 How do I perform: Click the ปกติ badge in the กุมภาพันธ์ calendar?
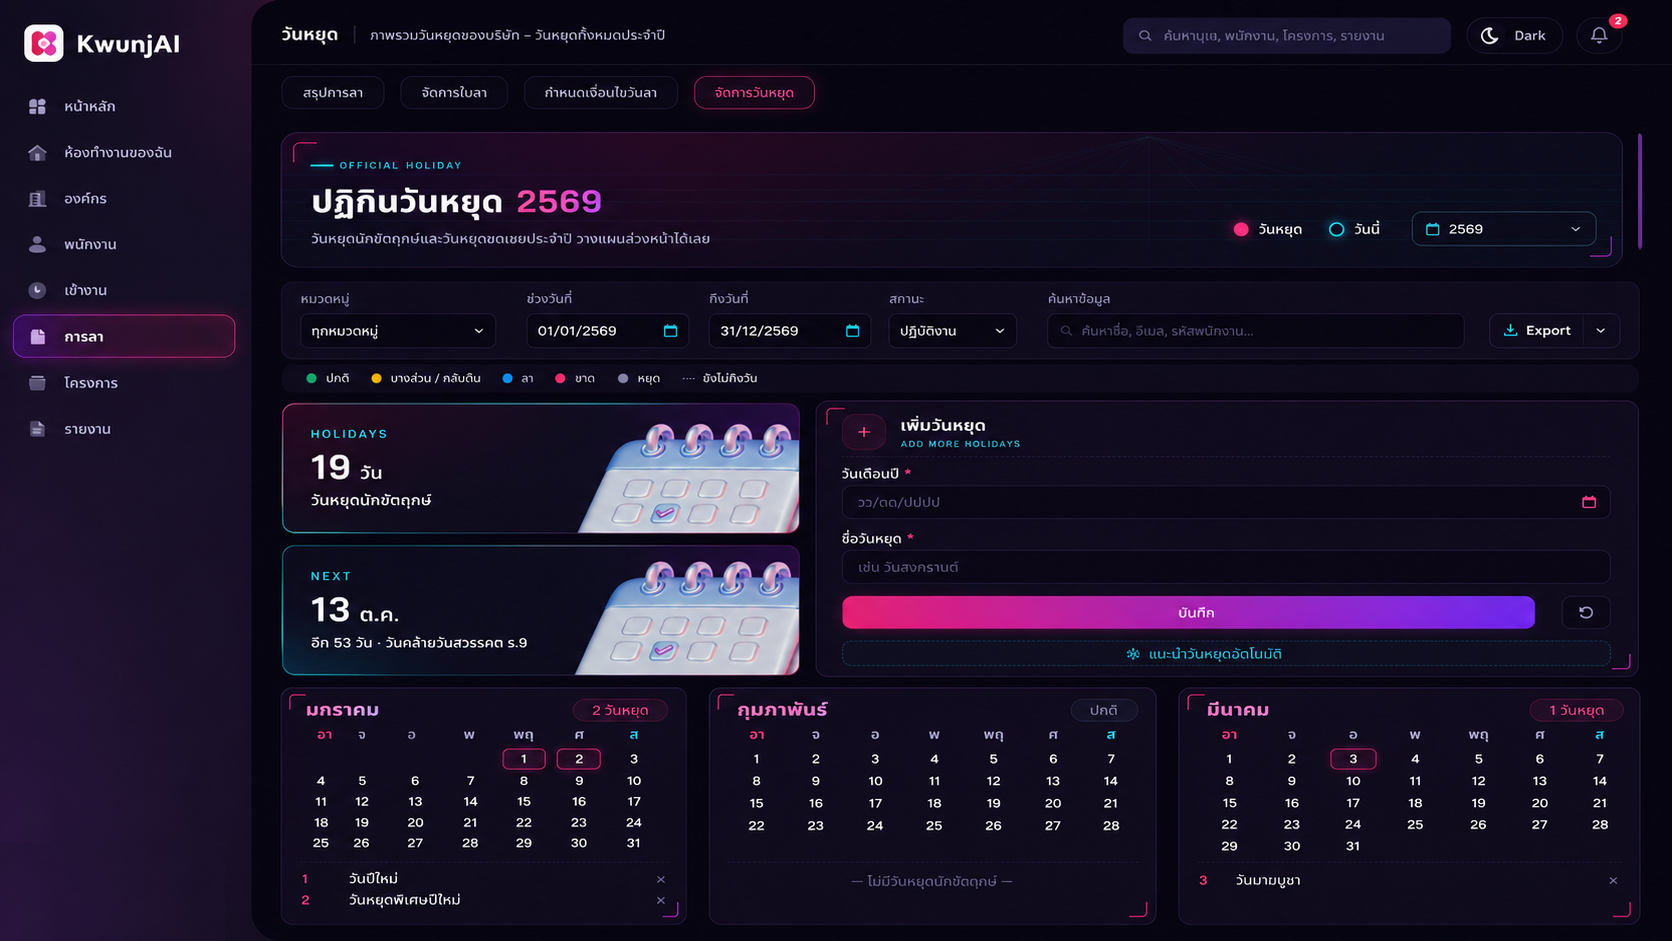click(x=1103, y=710)
